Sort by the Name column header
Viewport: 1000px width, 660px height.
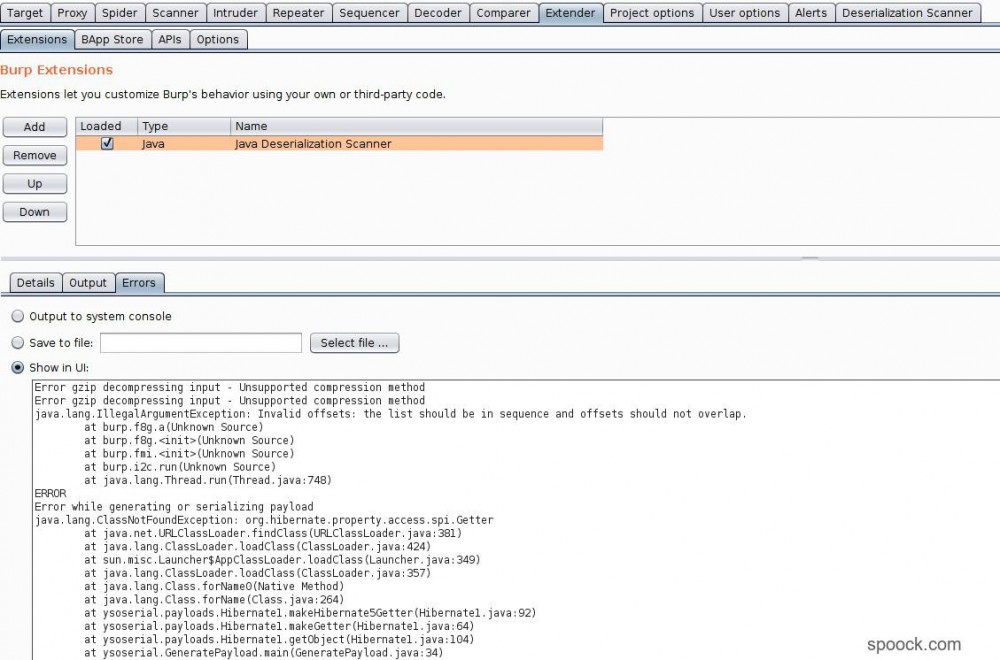click(x=416, y=126)
